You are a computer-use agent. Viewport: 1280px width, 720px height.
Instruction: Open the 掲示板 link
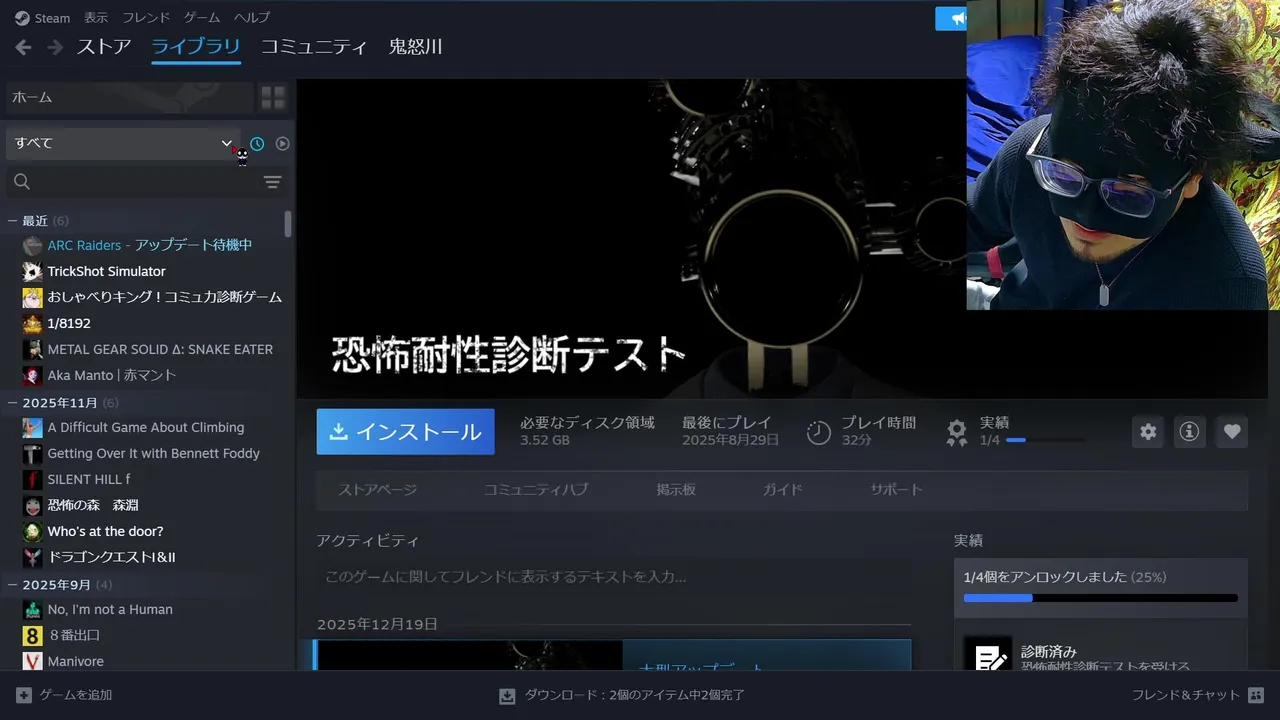[676, 490]
